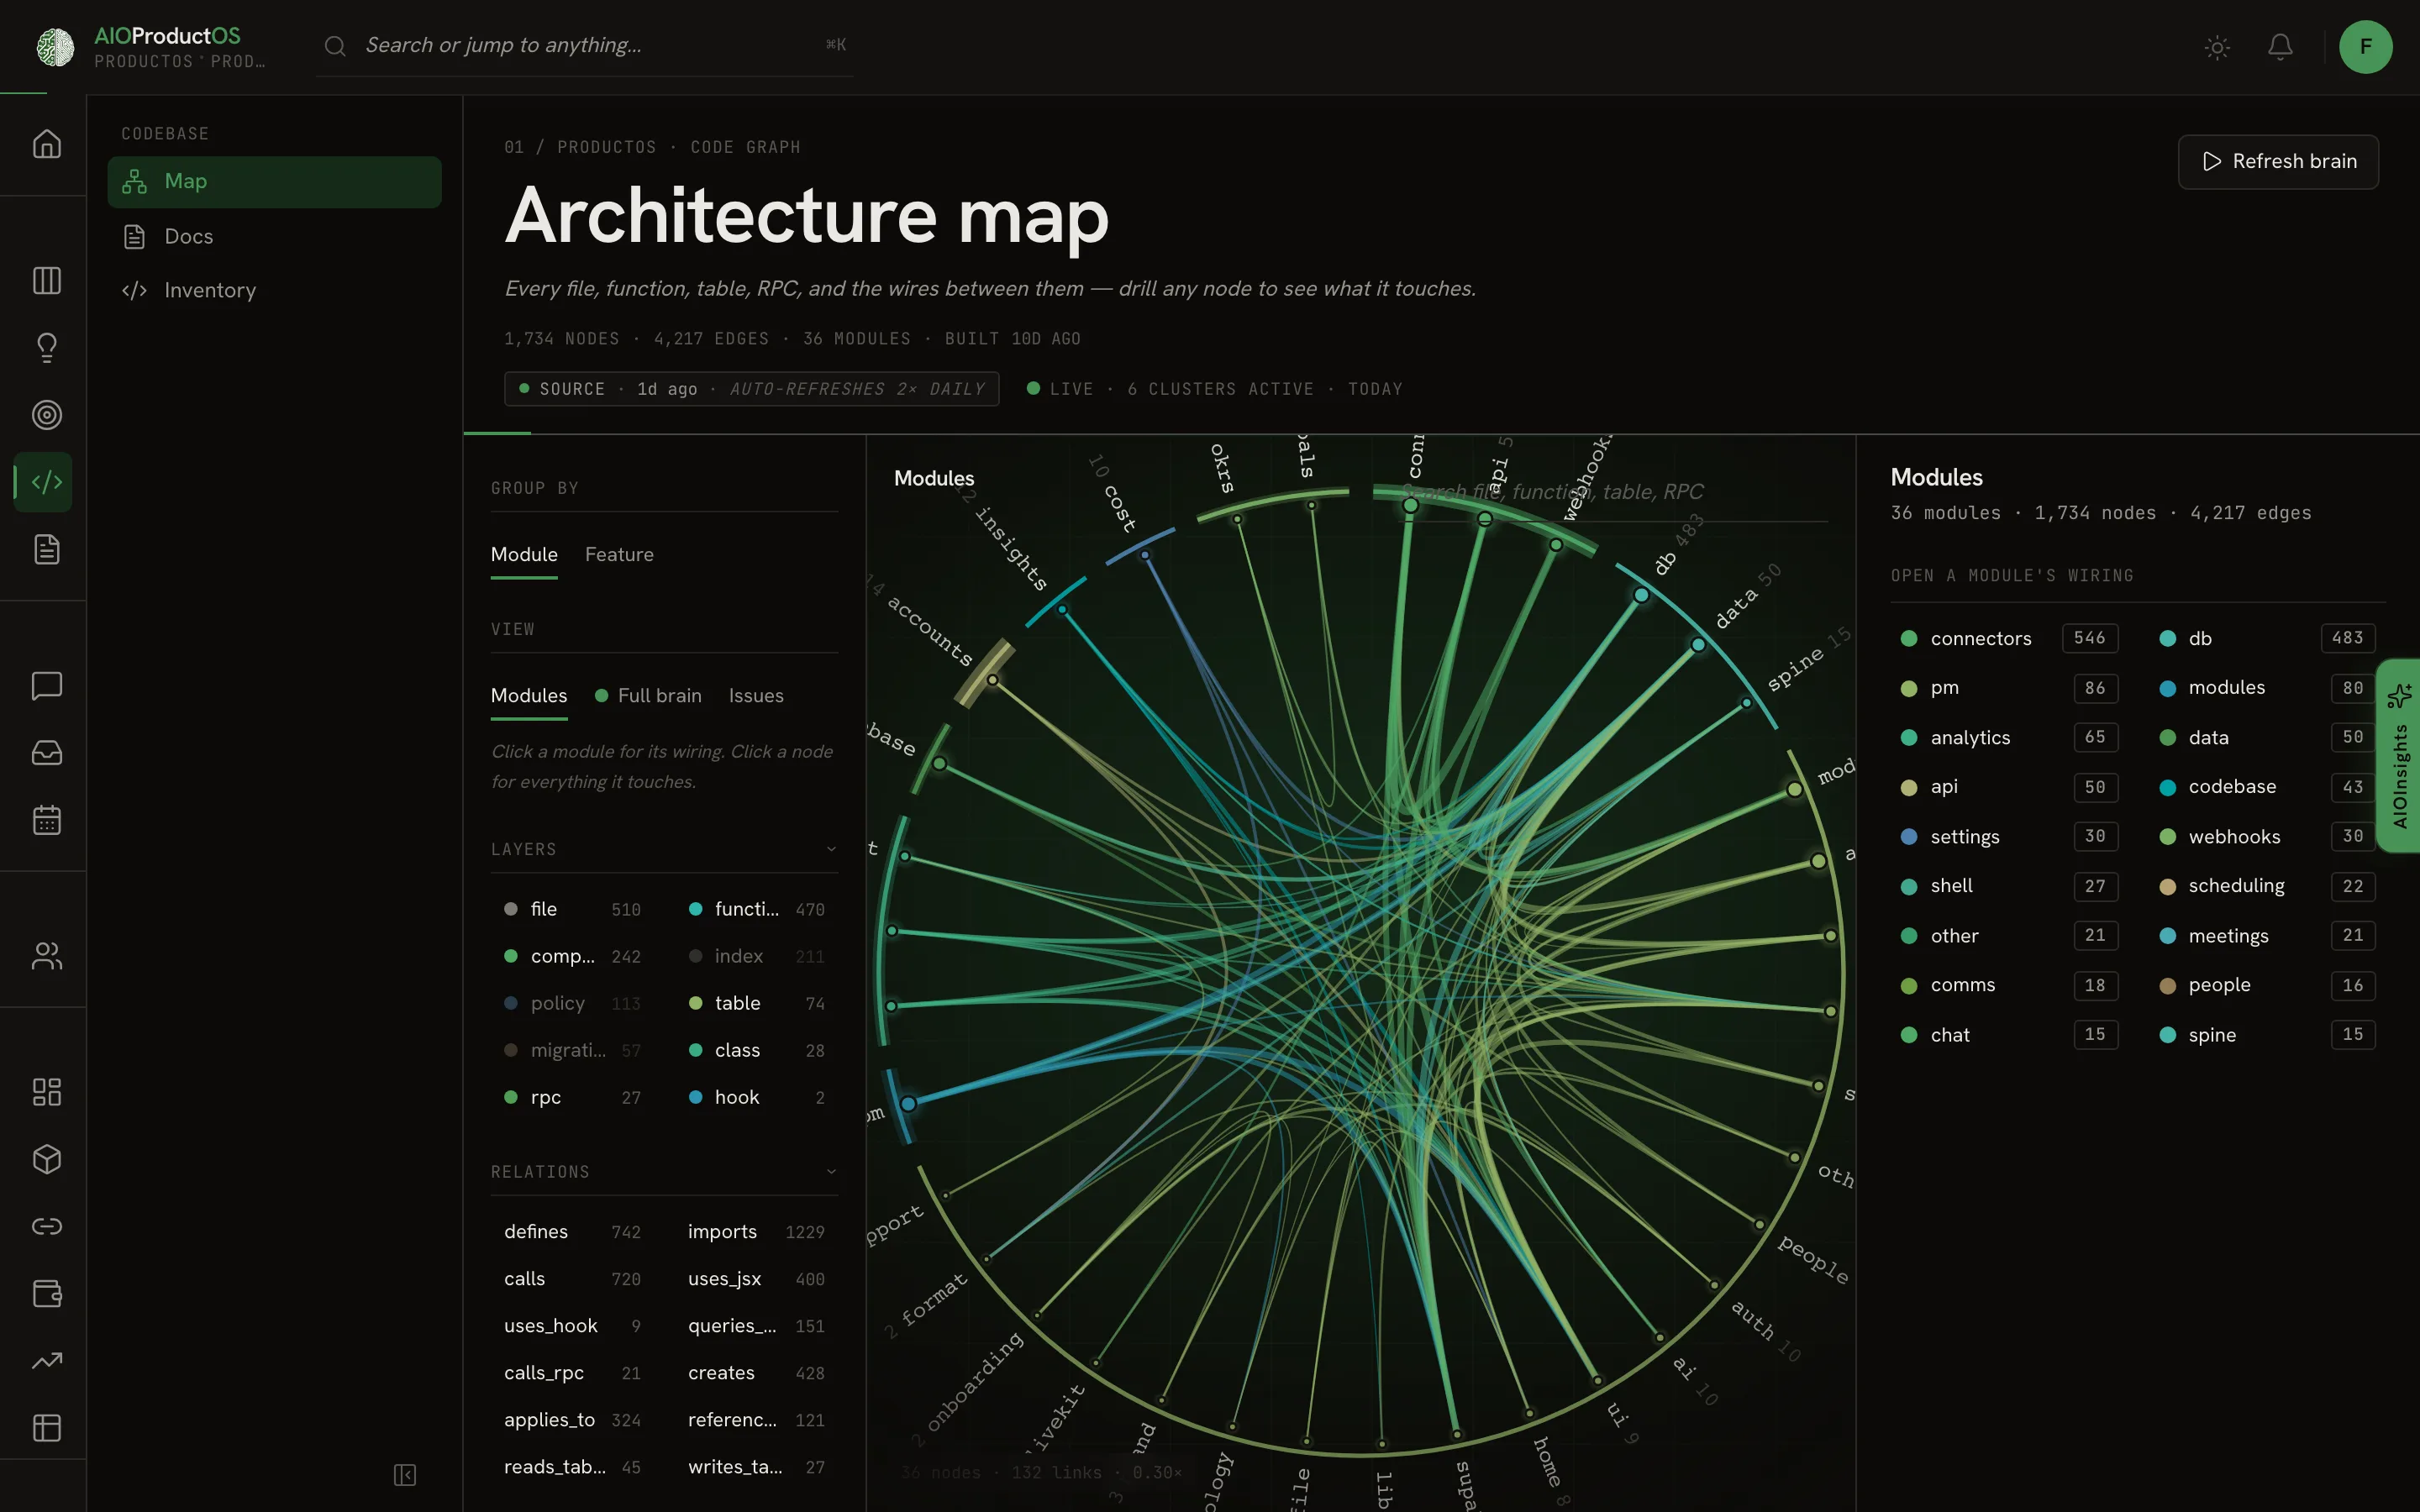
Task: Filter by uses_jsx relation
Action: pyautogui.click(x=757, y=1279)
